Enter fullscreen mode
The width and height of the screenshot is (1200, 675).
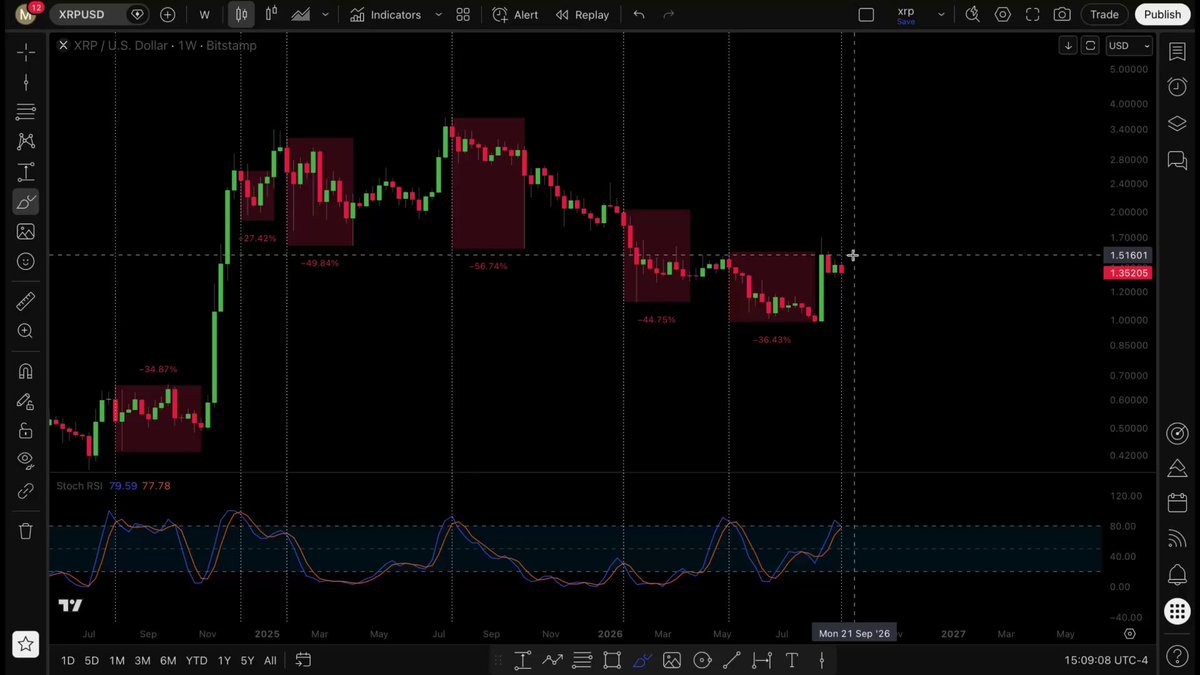[1033, 15]
